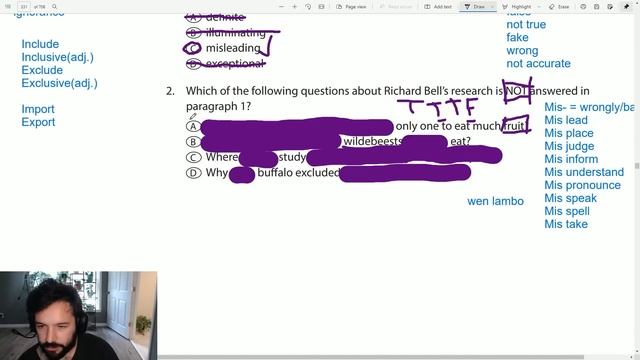640x360 pixels.
Task: Click the circled letter B of question 2
Action: (193, 142)
